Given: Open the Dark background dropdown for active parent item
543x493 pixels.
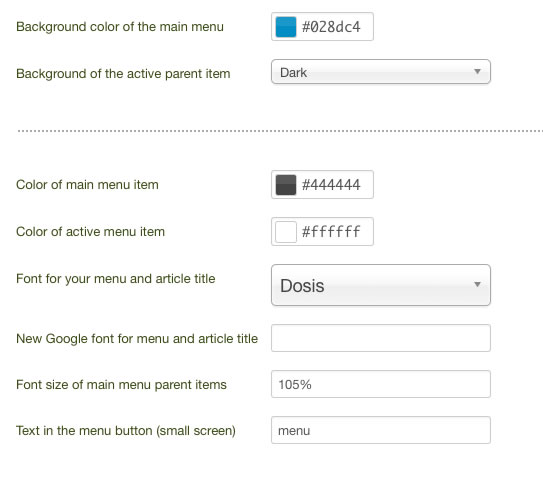Looking at the screenshot, I should 381,72.
